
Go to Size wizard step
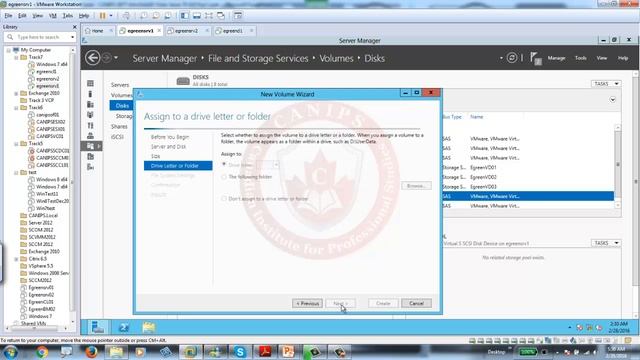156,156
